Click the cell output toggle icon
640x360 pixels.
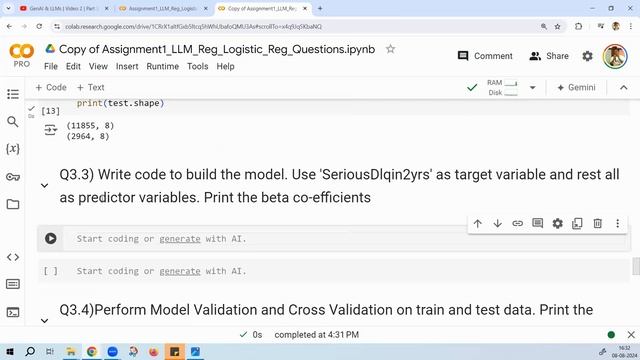(51, 130)
